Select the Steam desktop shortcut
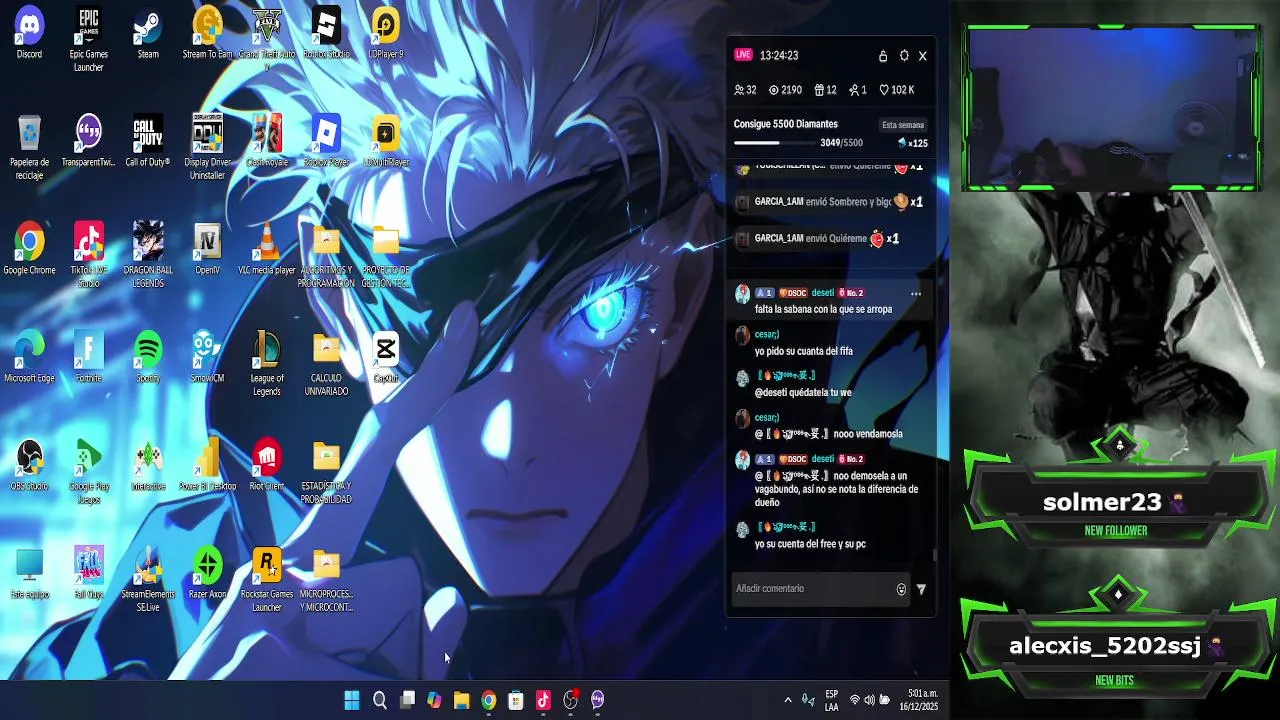 [148, 34]
